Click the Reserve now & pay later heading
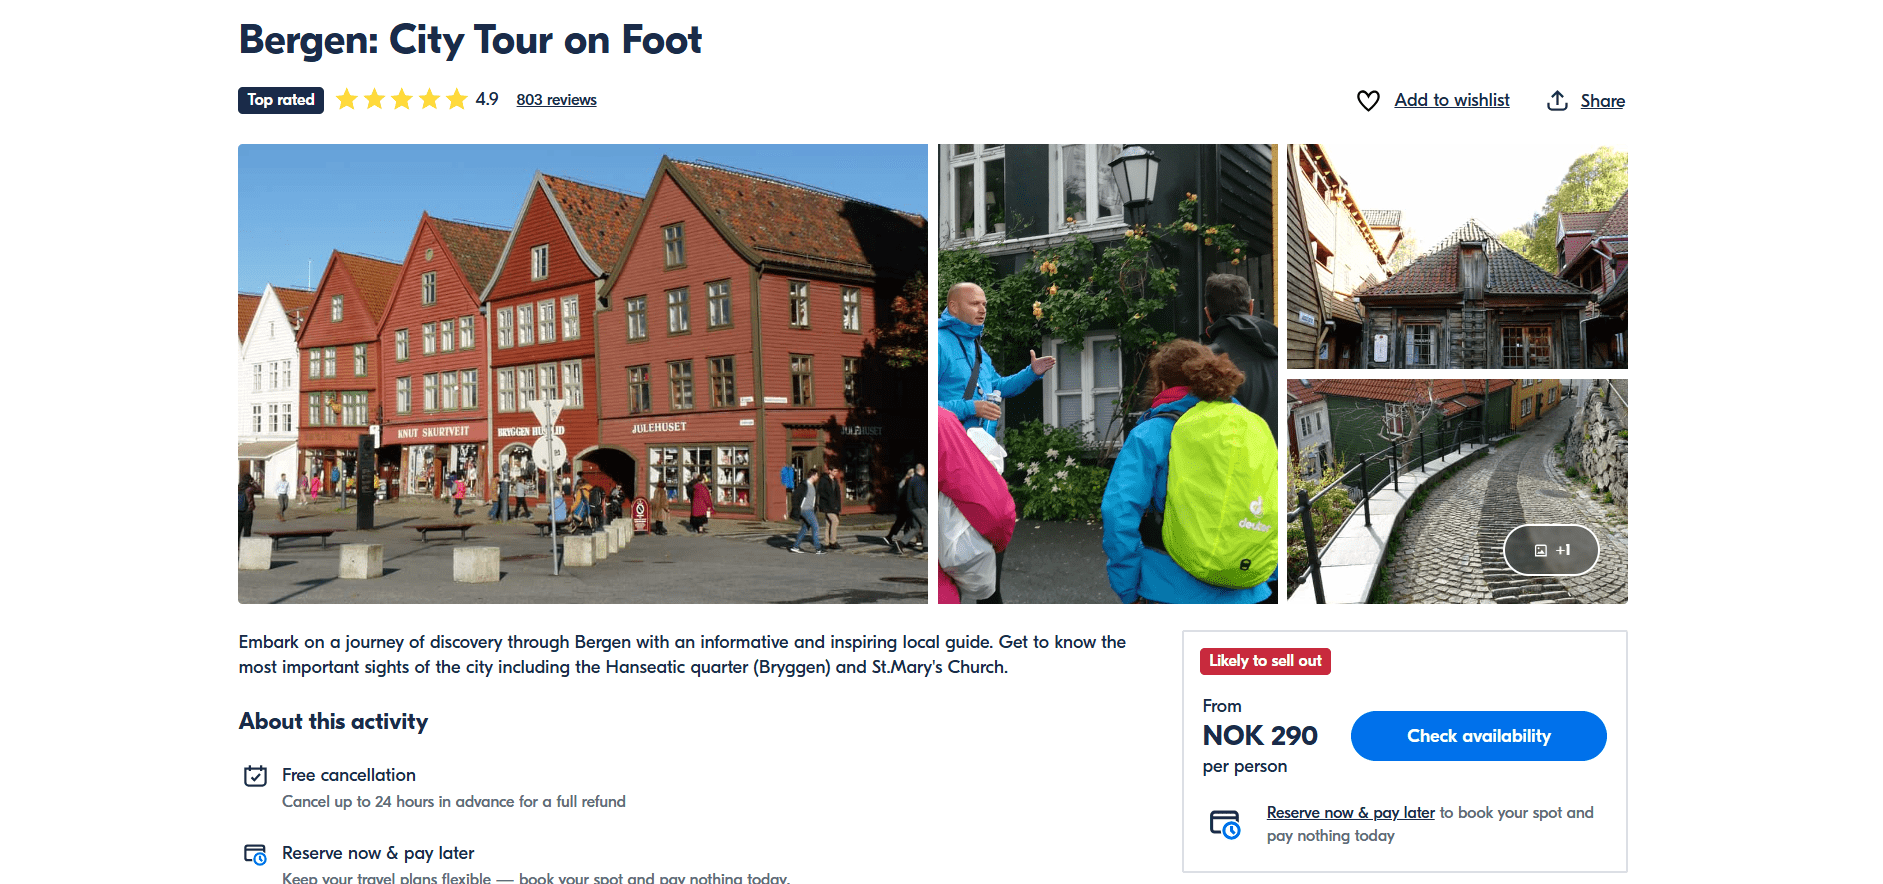This screenshot has width=1883, height=884. click(378, 853)
